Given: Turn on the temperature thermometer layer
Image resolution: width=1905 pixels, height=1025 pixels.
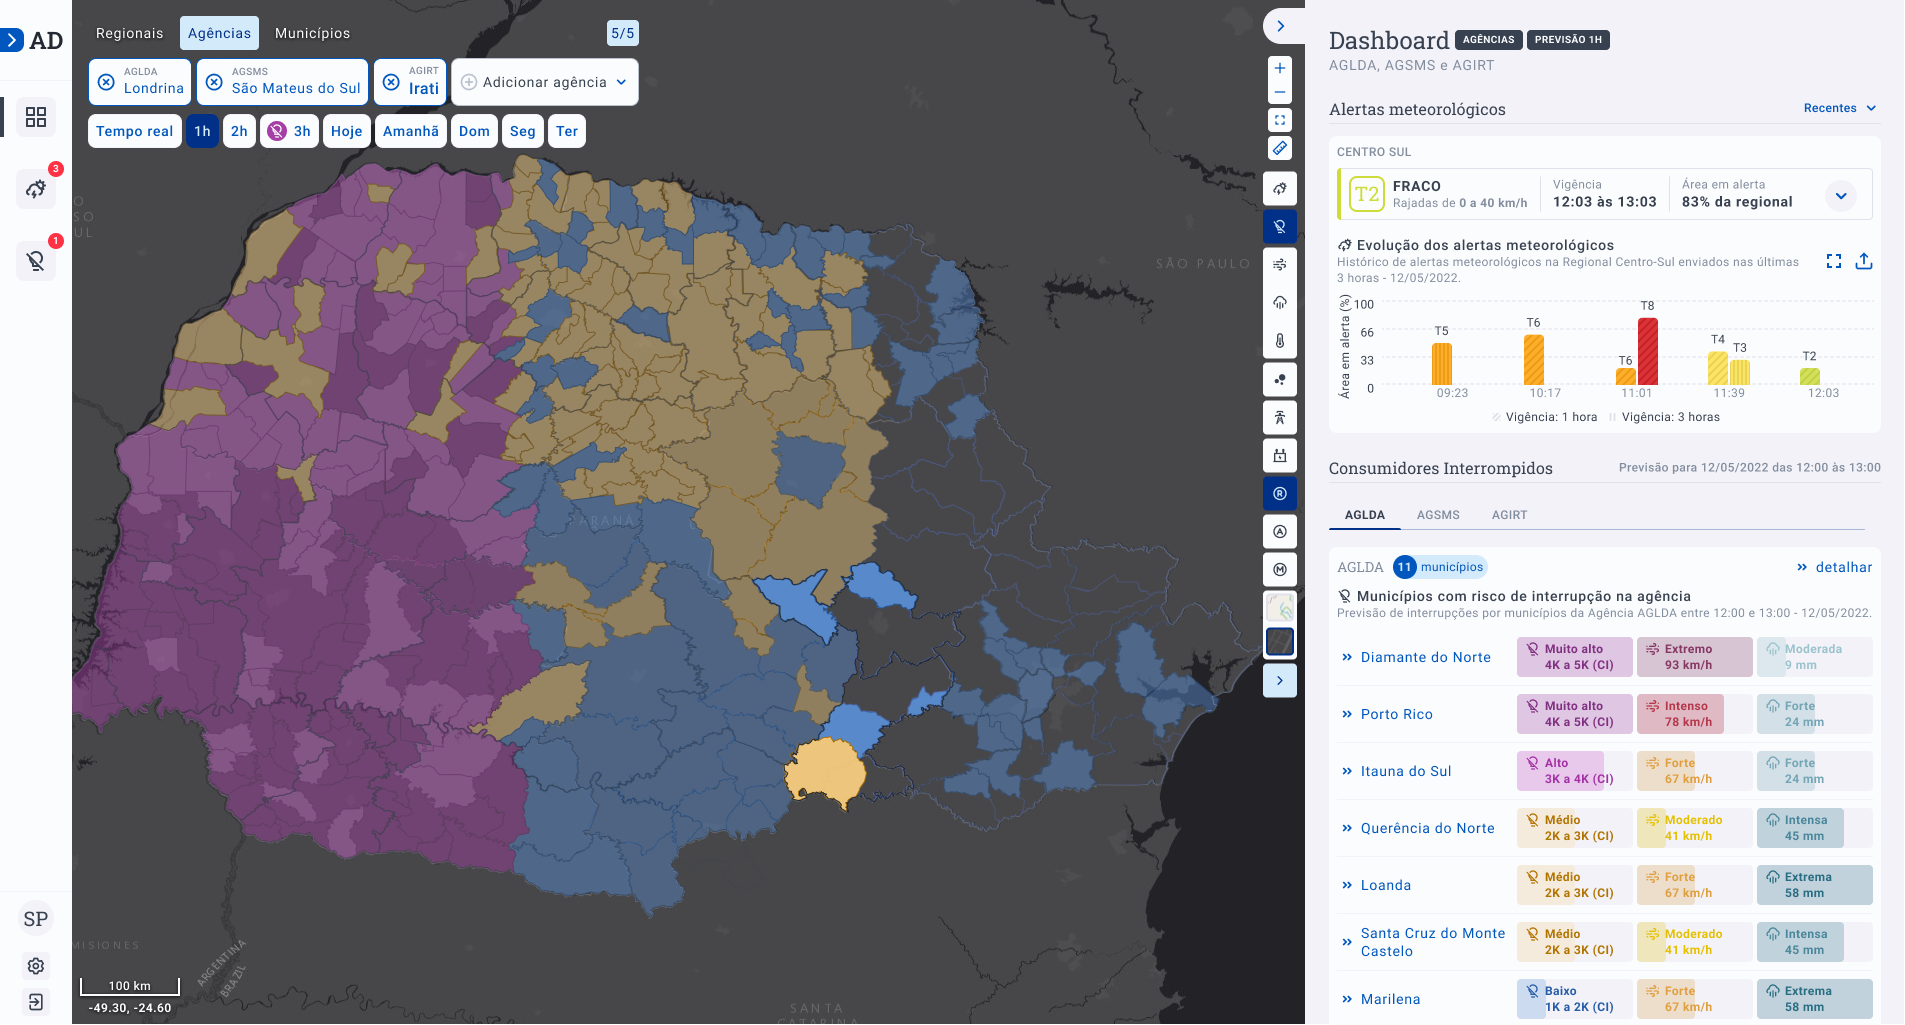Looking at the screenshot, I should [x=1280, y=341].
